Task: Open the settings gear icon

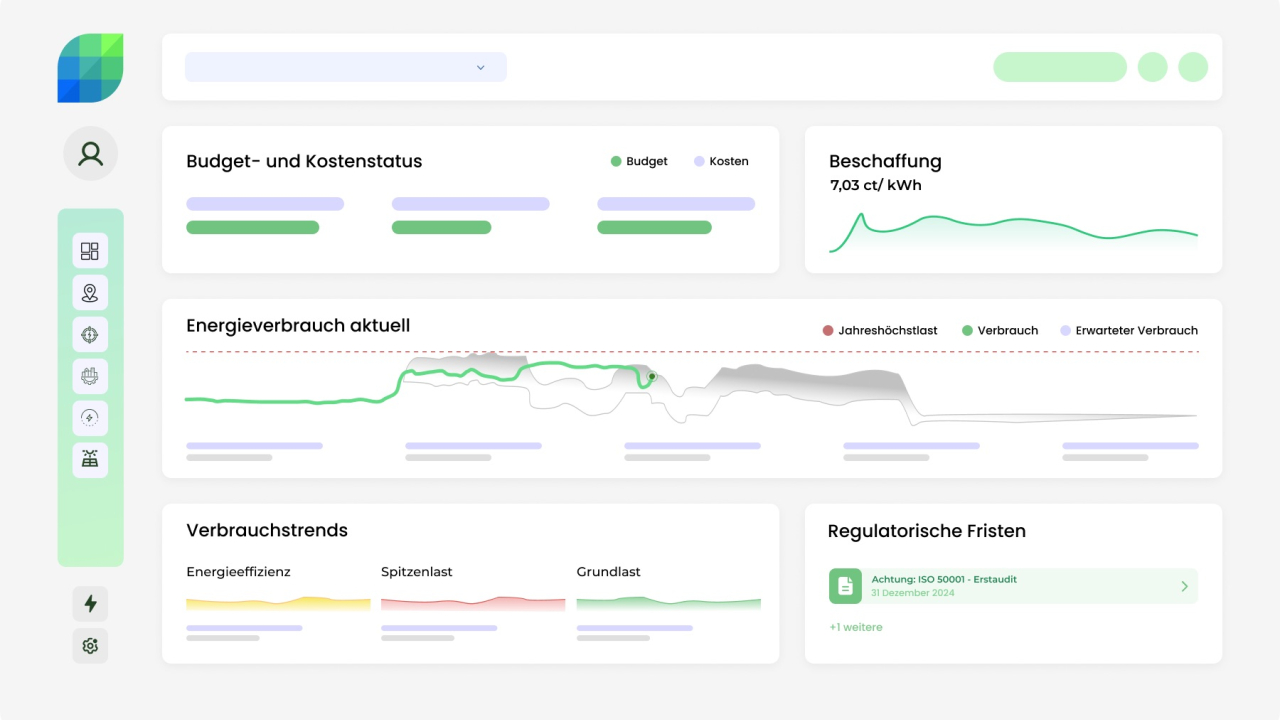Action: [90, 646]
